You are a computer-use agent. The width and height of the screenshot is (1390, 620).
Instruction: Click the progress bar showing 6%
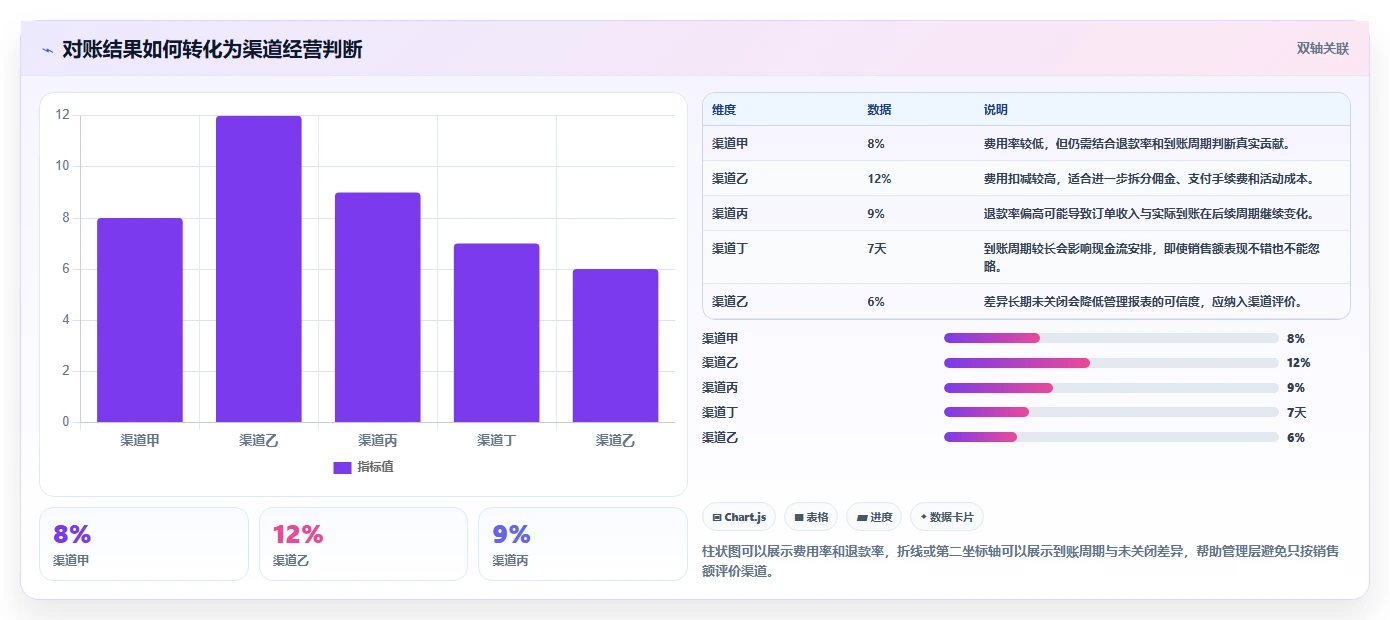point(1111,437)
